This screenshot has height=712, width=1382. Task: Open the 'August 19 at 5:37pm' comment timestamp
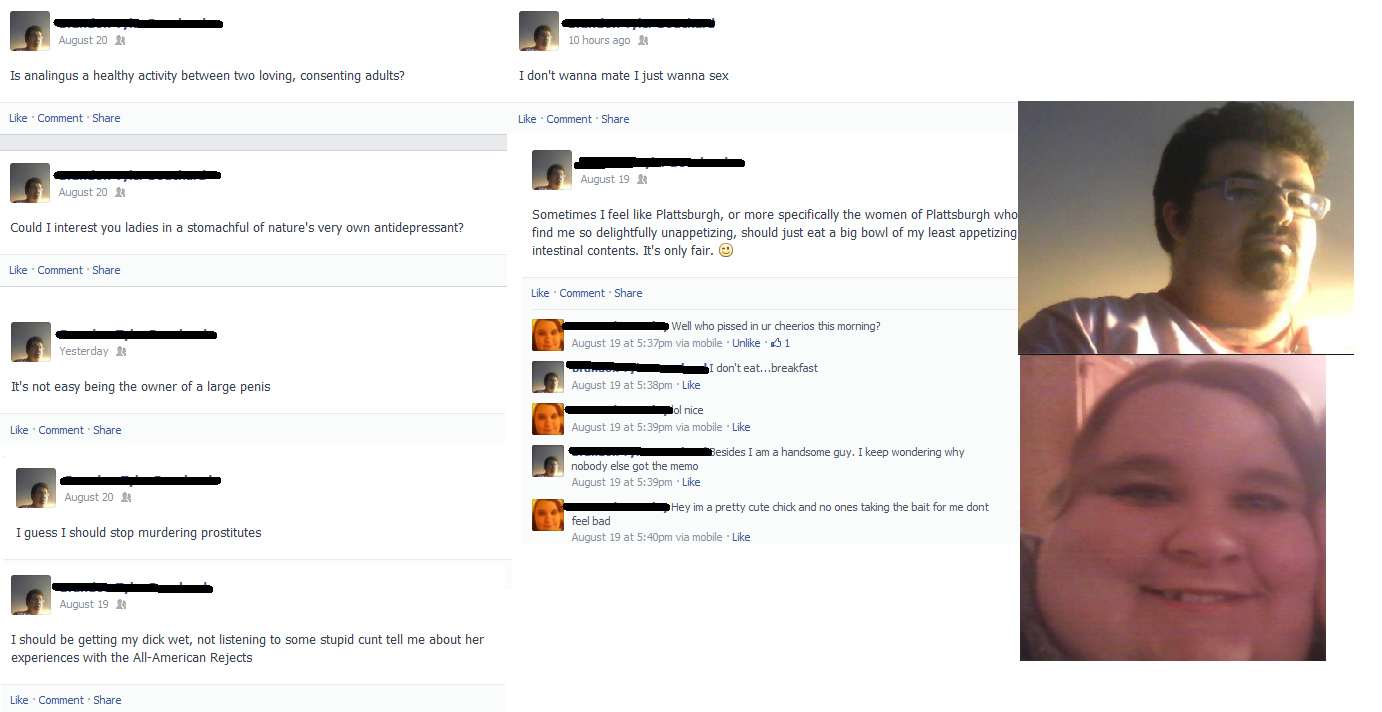[x=621, y=343]
